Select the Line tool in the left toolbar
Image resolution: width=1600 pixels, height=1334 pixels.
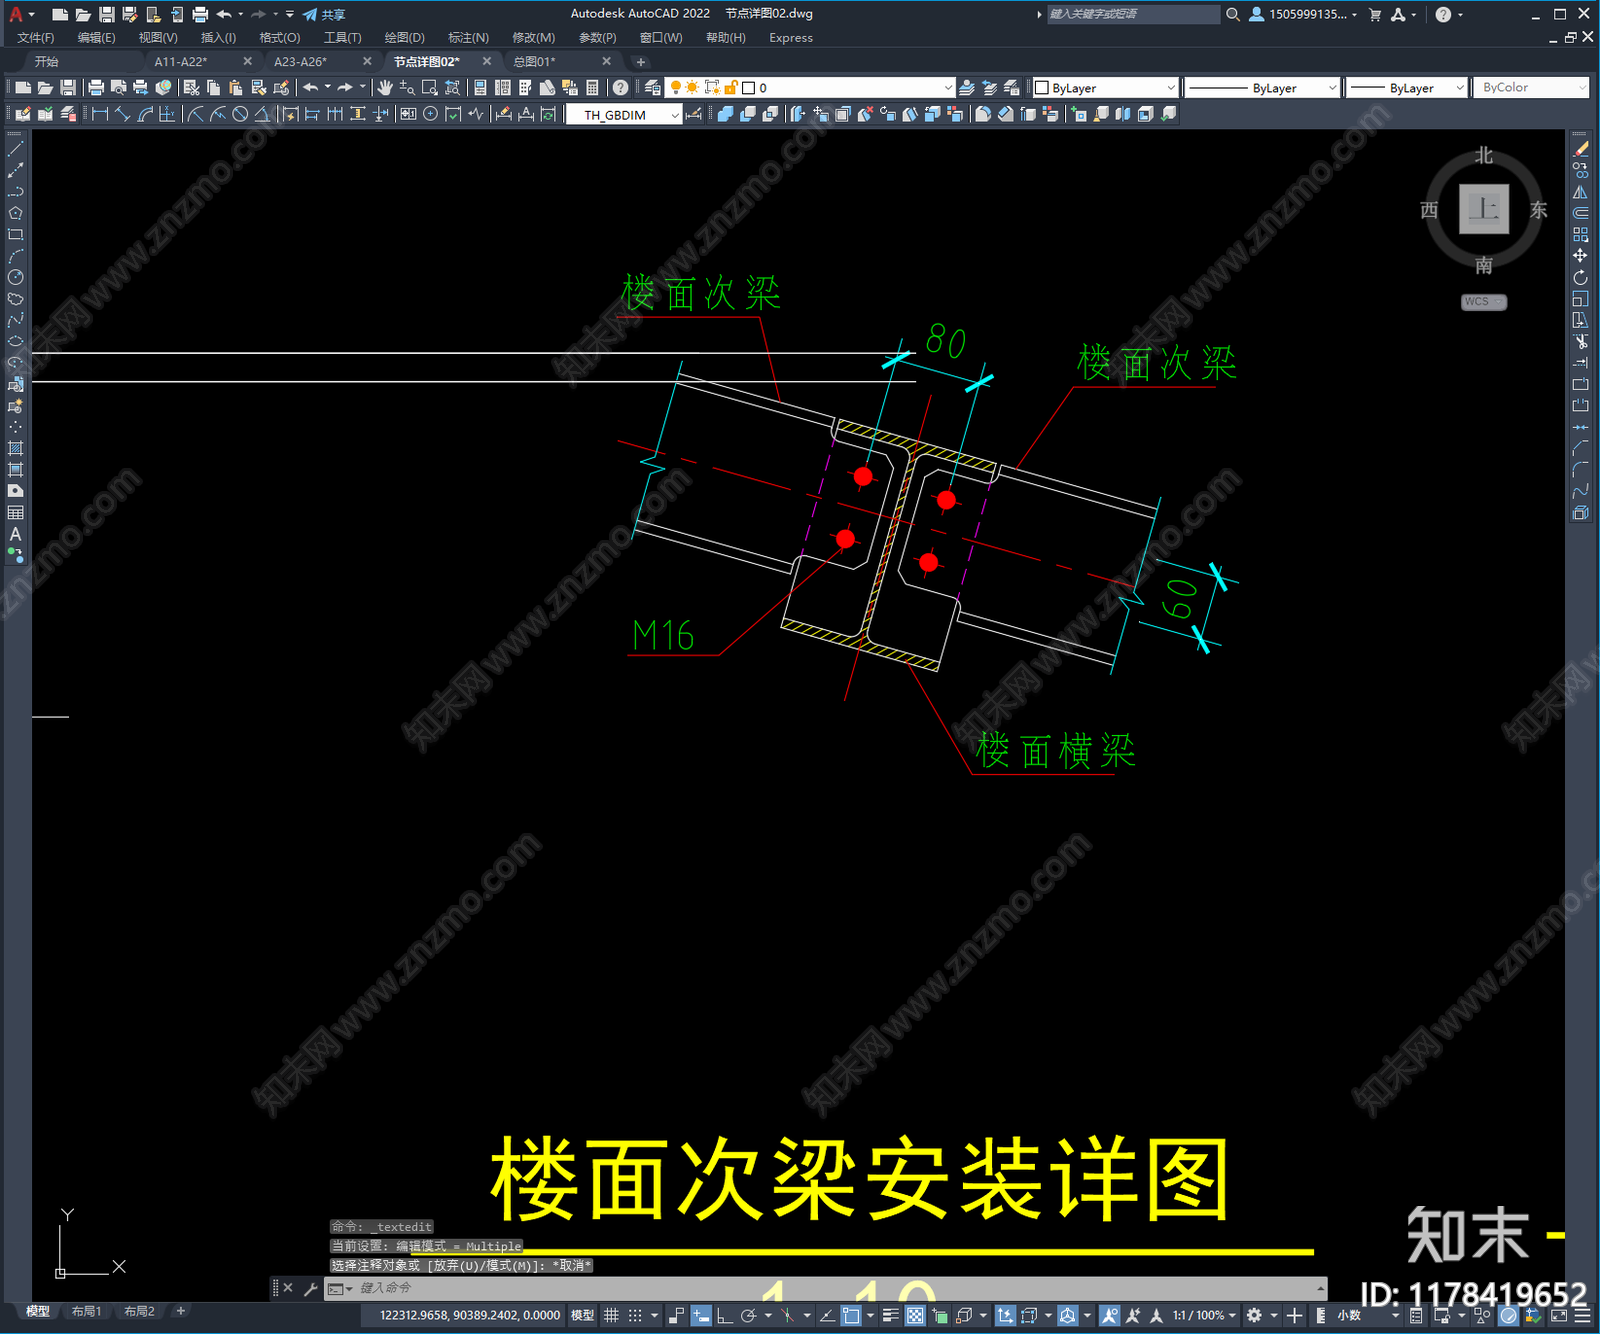click(15, 149)
